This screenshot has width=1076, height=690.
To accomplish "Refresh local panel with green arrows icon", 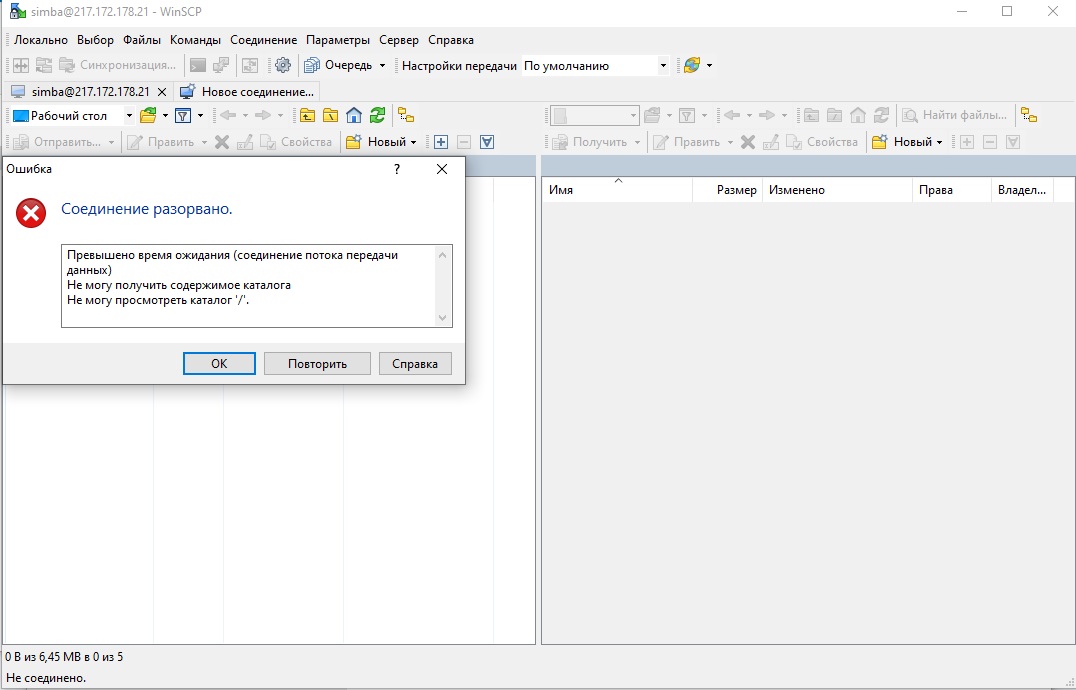I will [x=377, y=116].
